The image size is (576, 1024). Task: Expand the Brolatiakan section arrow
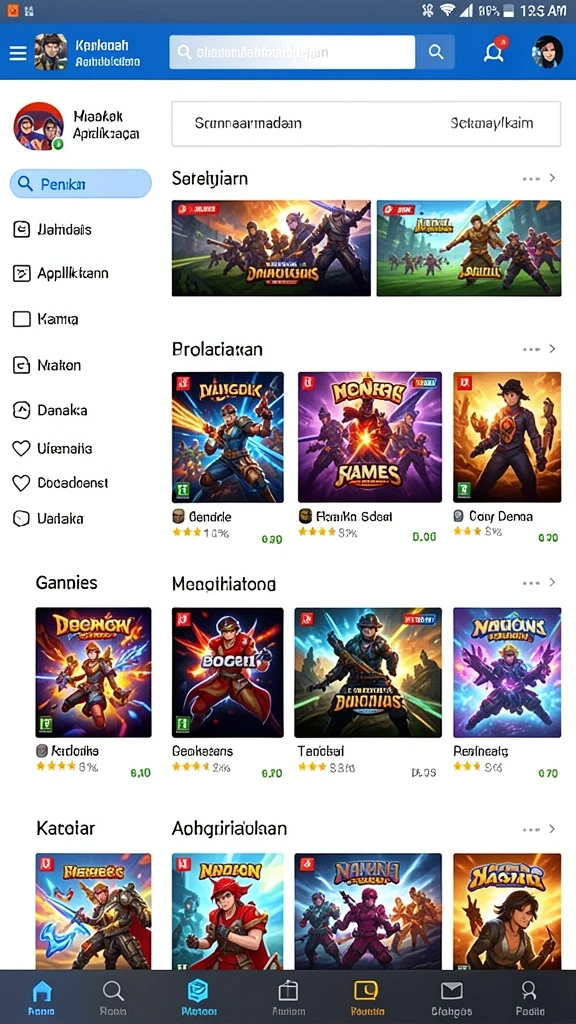coord(552,349)
